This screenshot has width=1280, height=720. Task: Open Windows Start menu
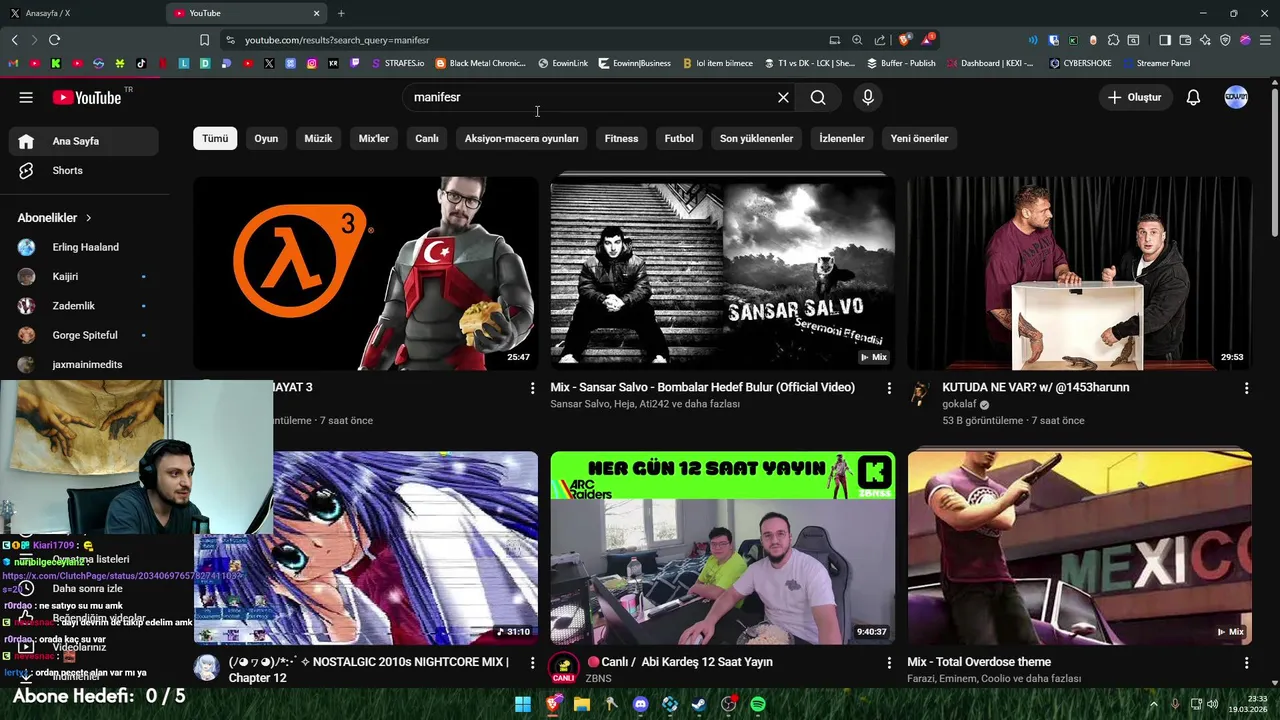[523, 704]
